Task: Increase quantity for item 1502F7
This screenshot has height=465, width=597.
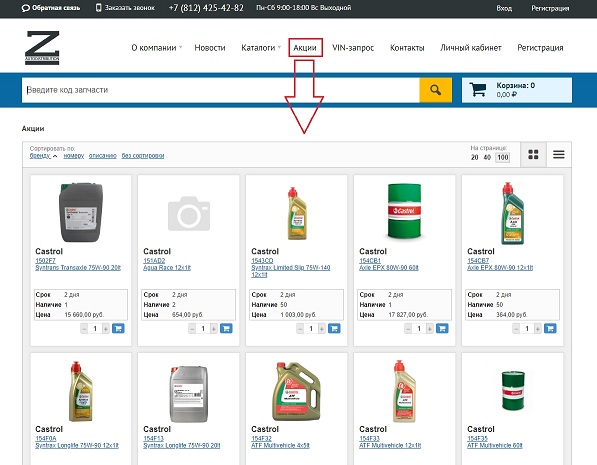Action: pos(106,328)
